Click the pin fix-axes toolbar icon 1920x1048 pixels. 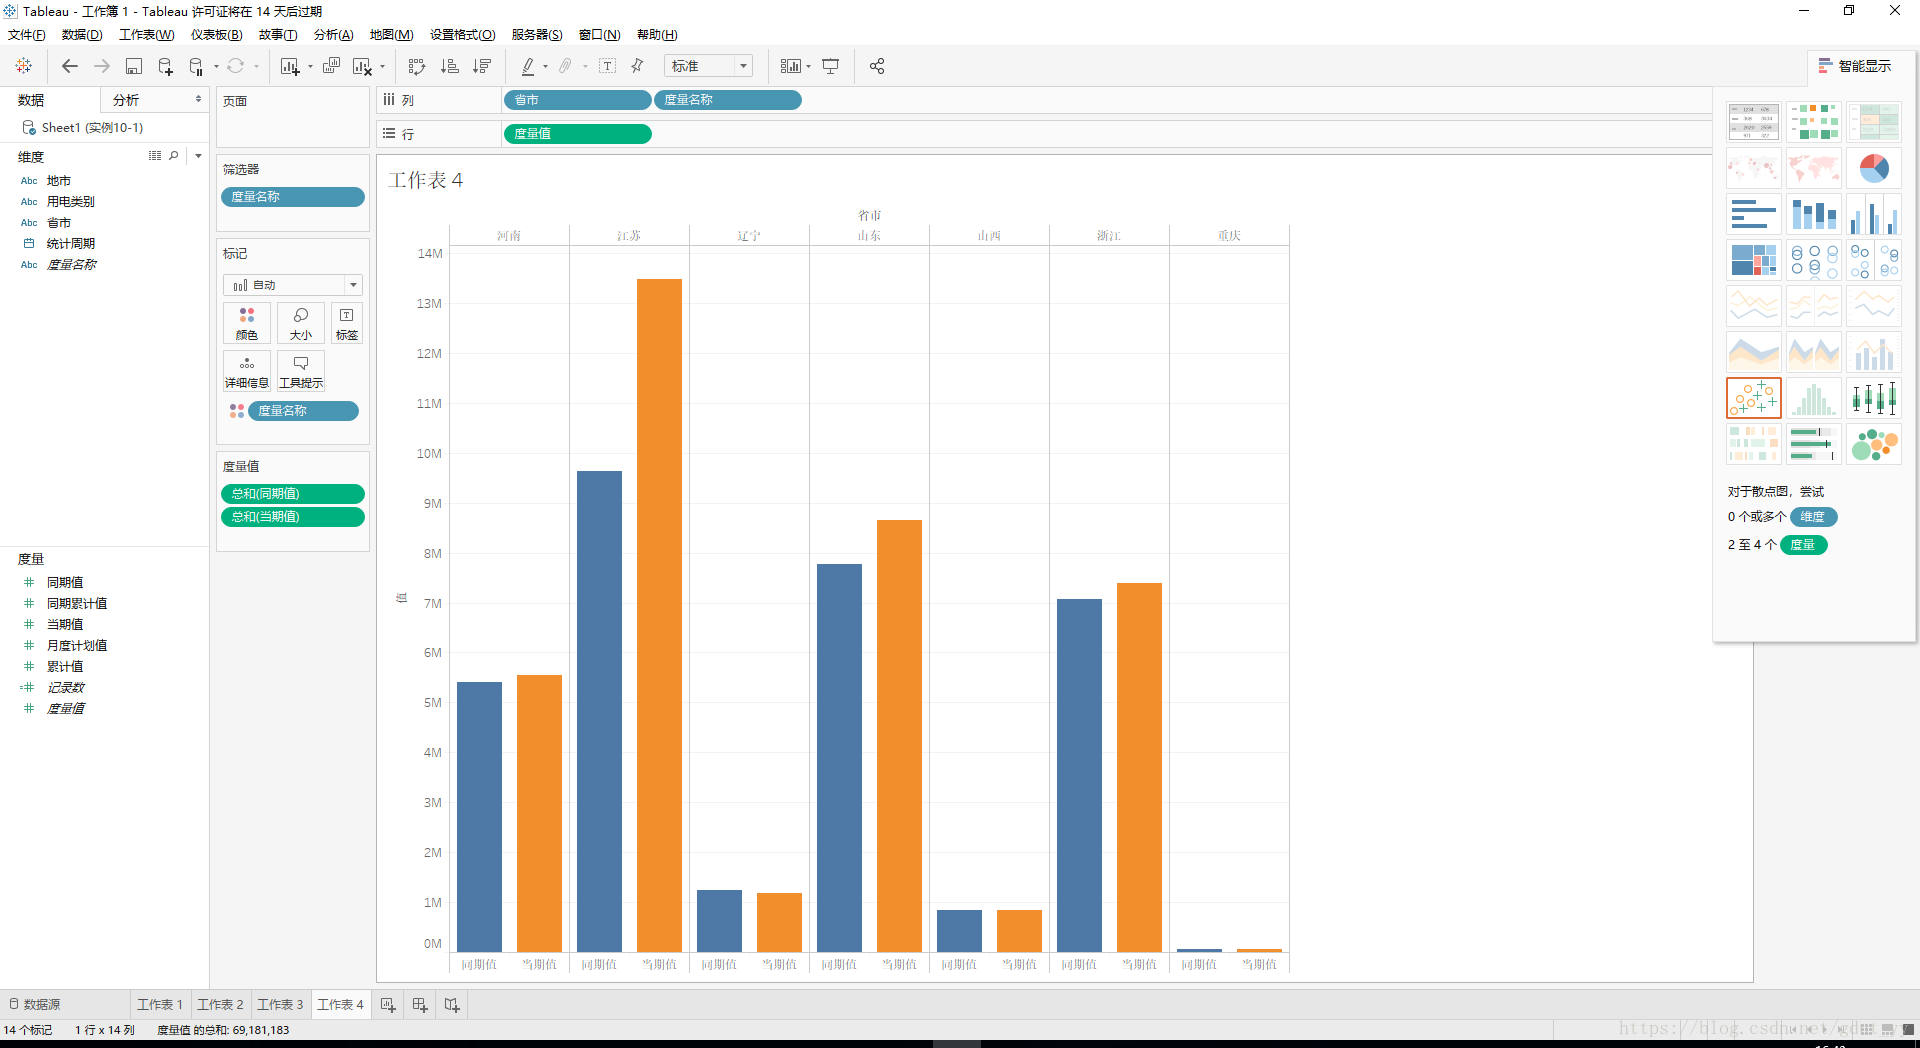click(x=637, y=66)
